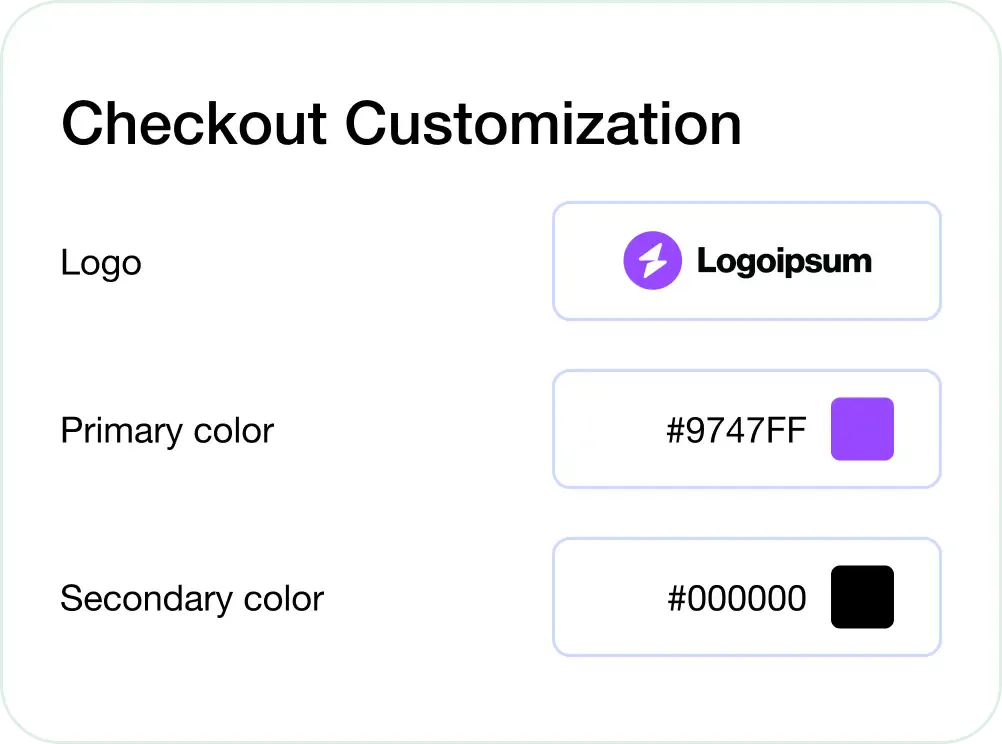
Task: Open the logo selection button
Action: point(746,260)
